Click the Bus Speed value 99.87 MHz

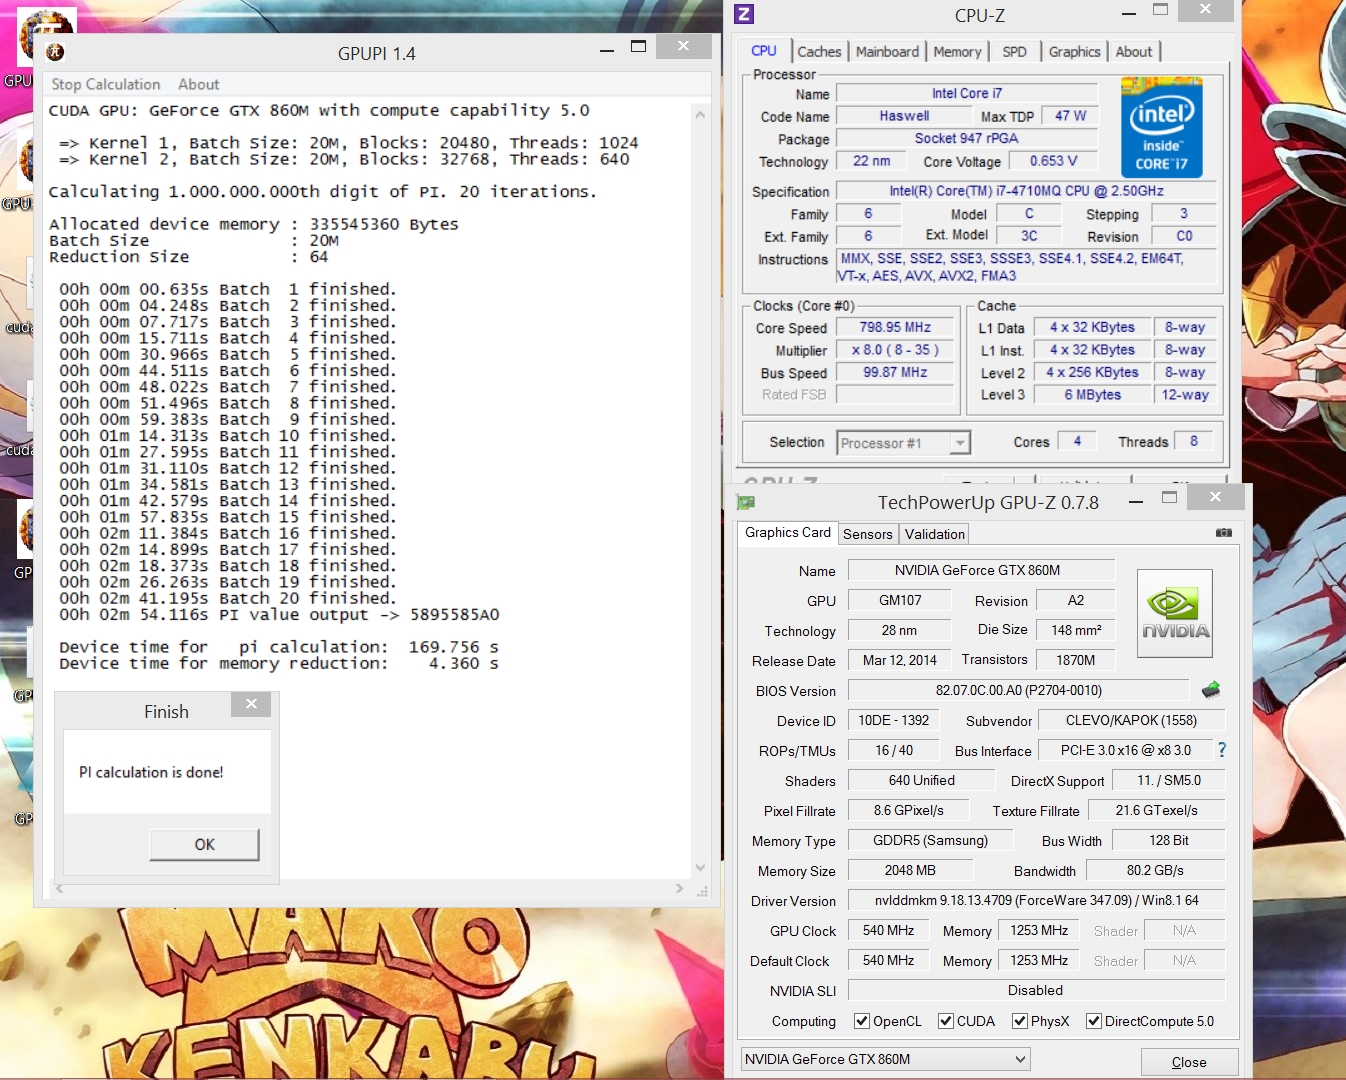point(895,372)
